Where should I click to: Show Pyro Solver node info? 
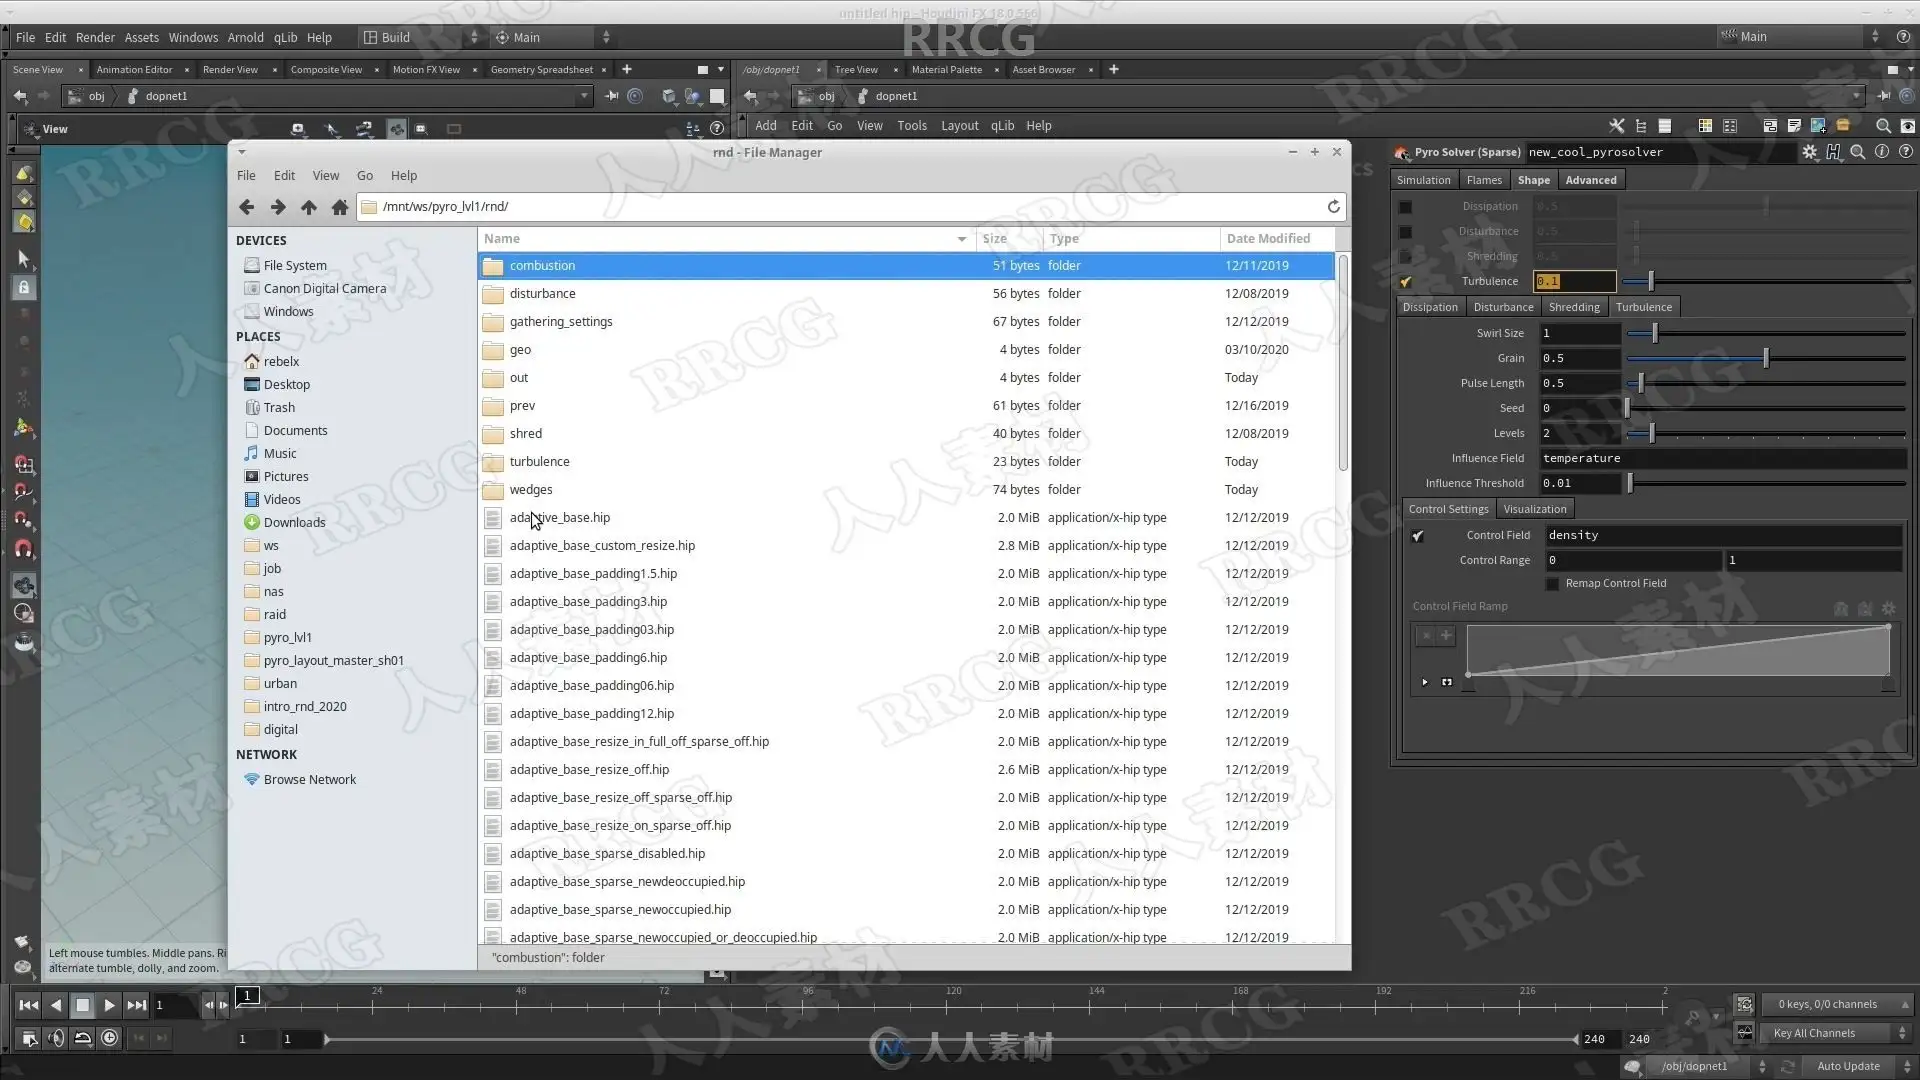[1882, 152]
